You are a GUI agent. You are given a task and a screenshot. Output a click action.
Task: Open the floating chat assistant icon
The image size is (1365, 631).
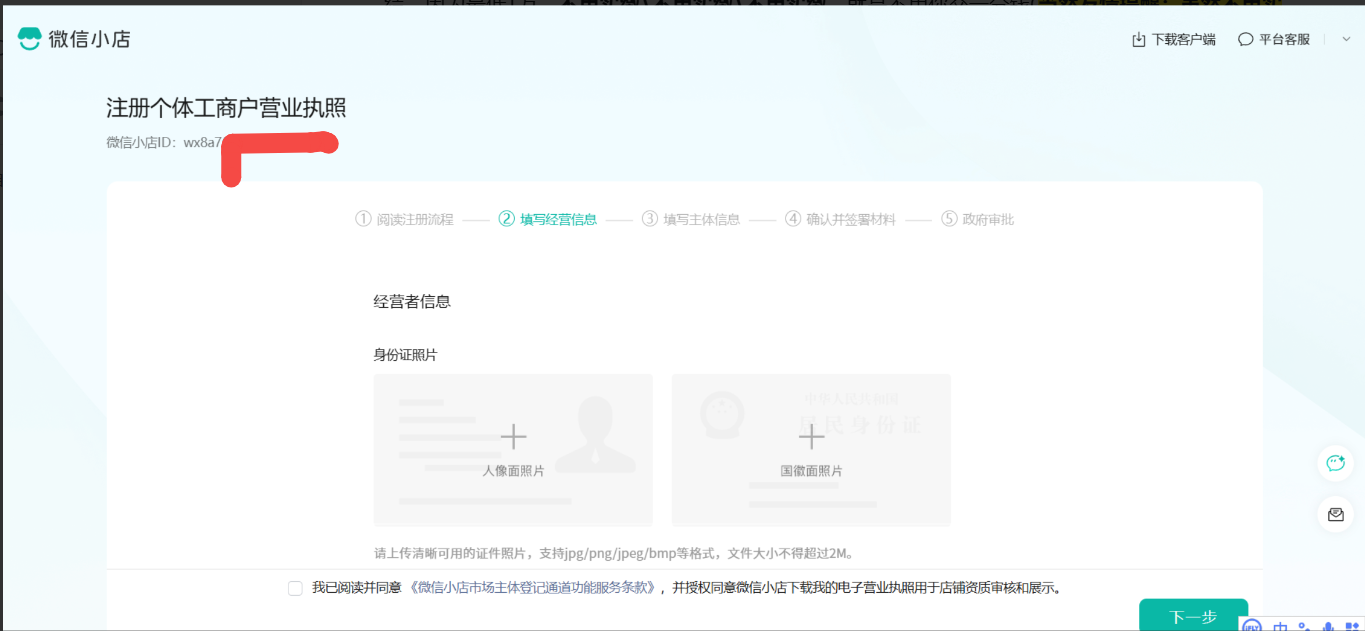[1336, 463]
